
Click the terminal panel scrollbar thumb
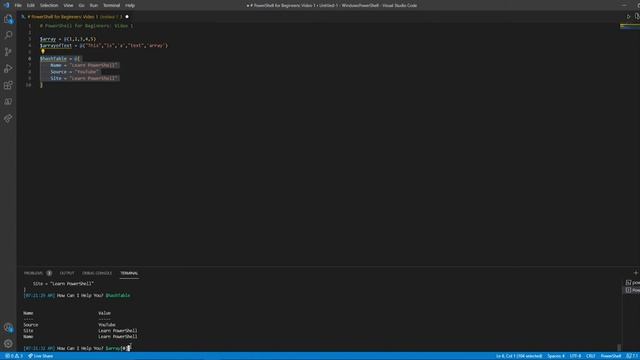(619, 347)
